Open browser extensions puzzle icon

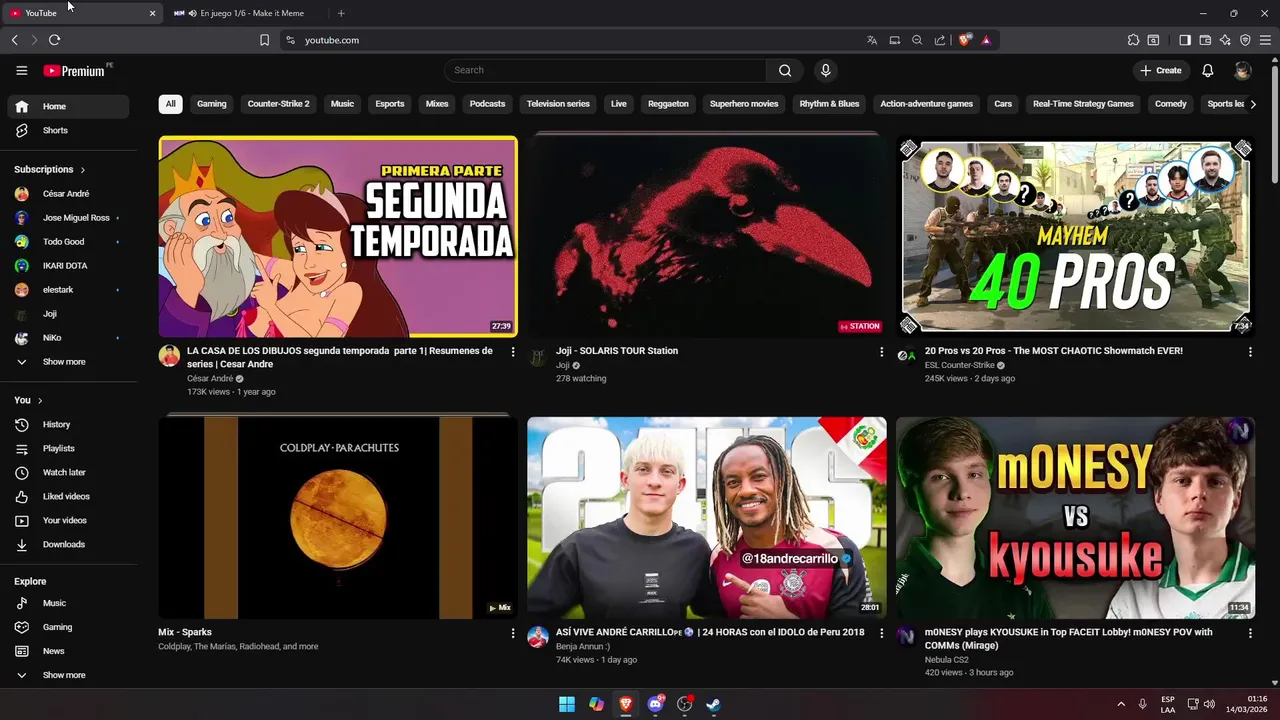click(1133, 40)
